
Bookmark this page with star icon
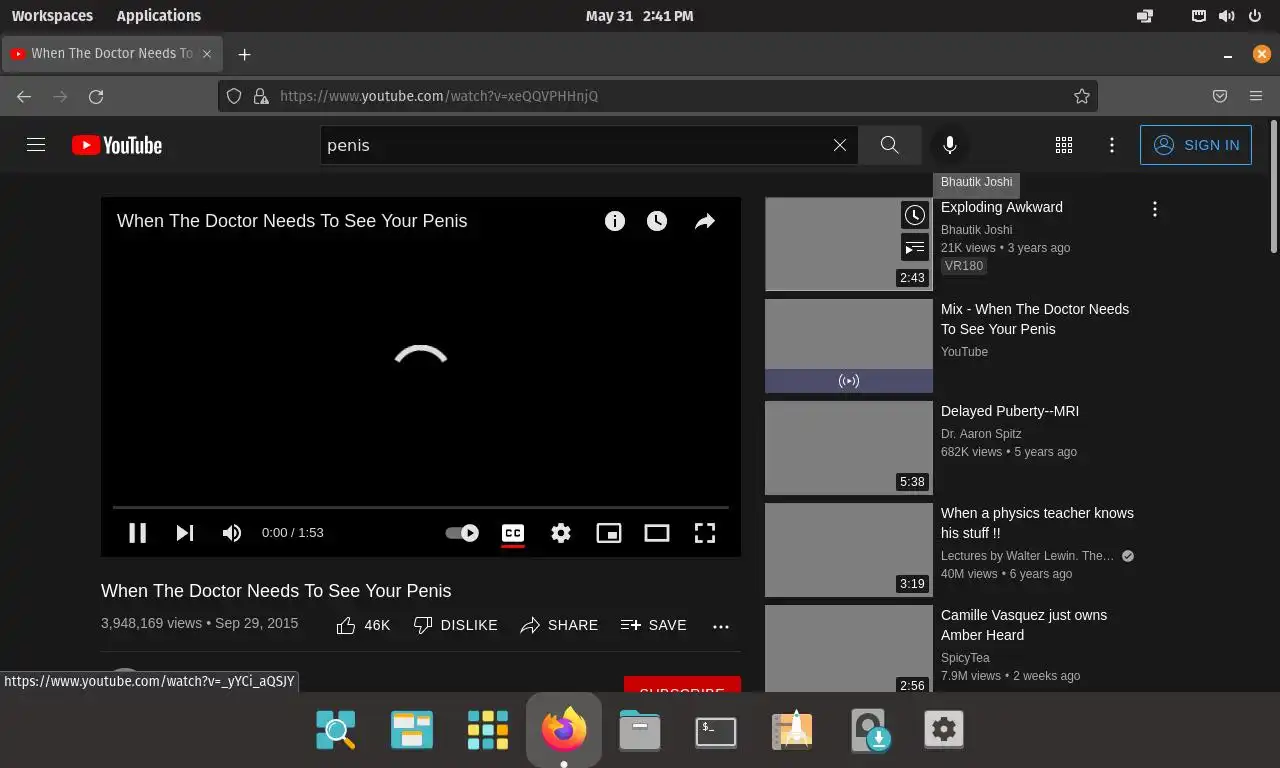pyautogui.click(x=1082, y=96)
